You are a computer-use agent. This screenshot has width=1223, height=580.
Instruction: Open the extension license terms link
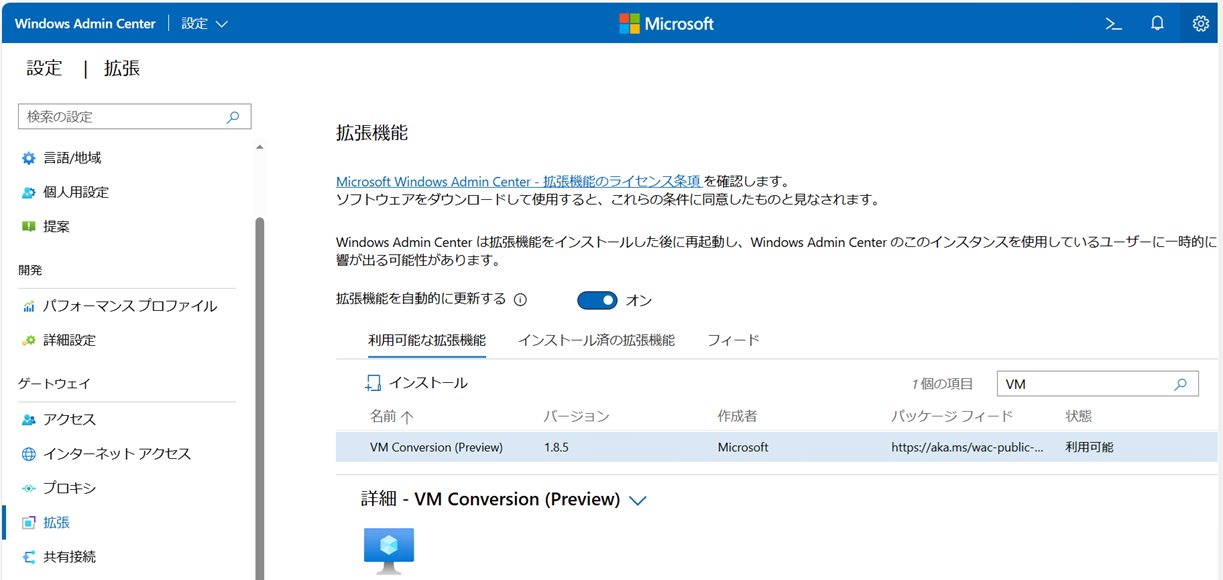click(518, 182)
